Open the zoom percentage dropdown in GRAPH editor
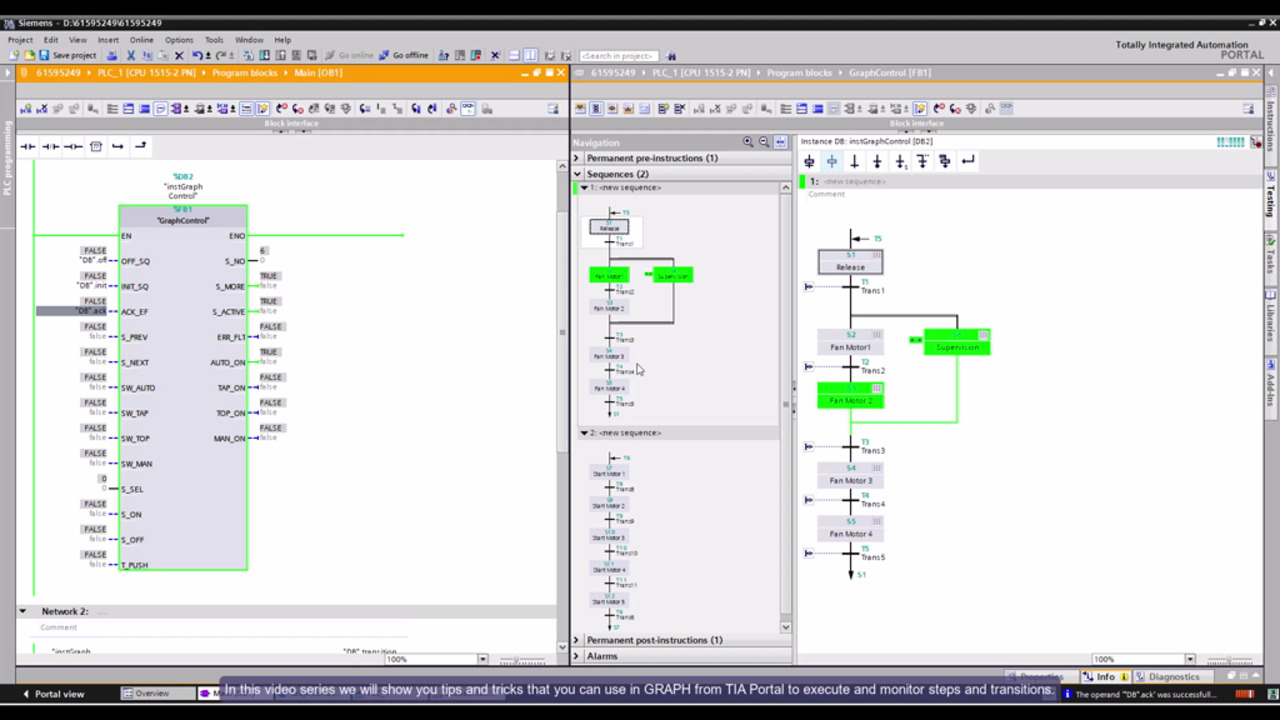The height and width of the screenshot is (720, 1280). pyautogui.click(x=1189, y=659)
